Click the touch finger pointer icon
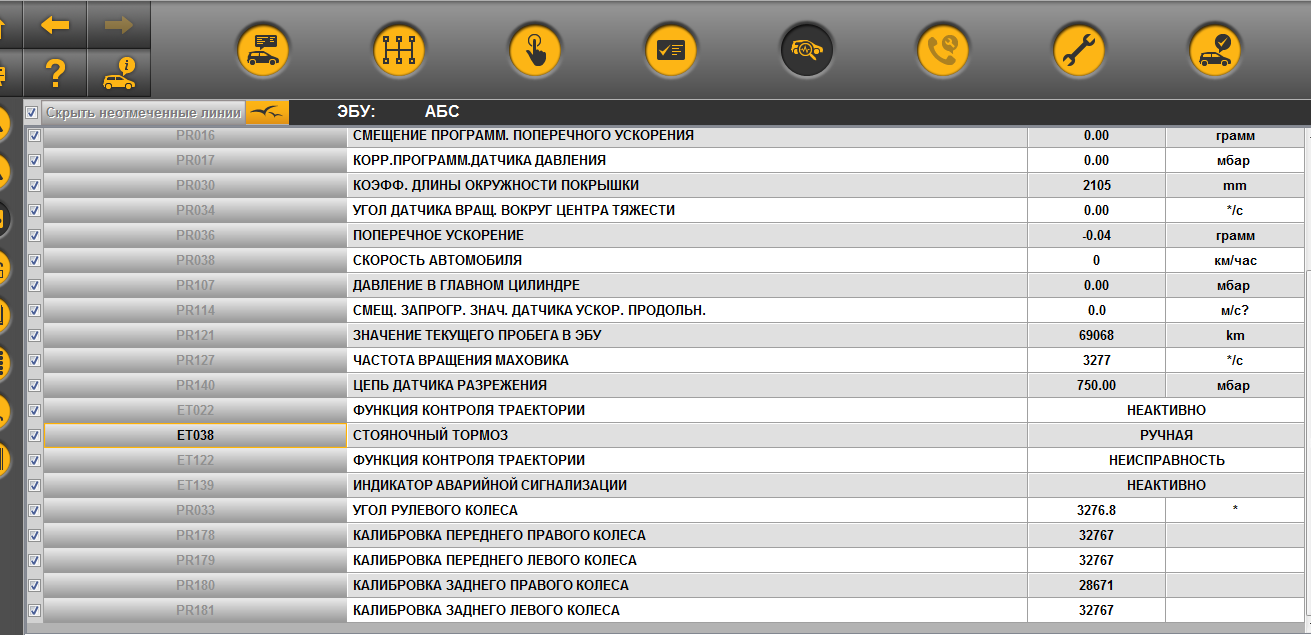This screenshot has width=1311, height=635. (535, 49)
